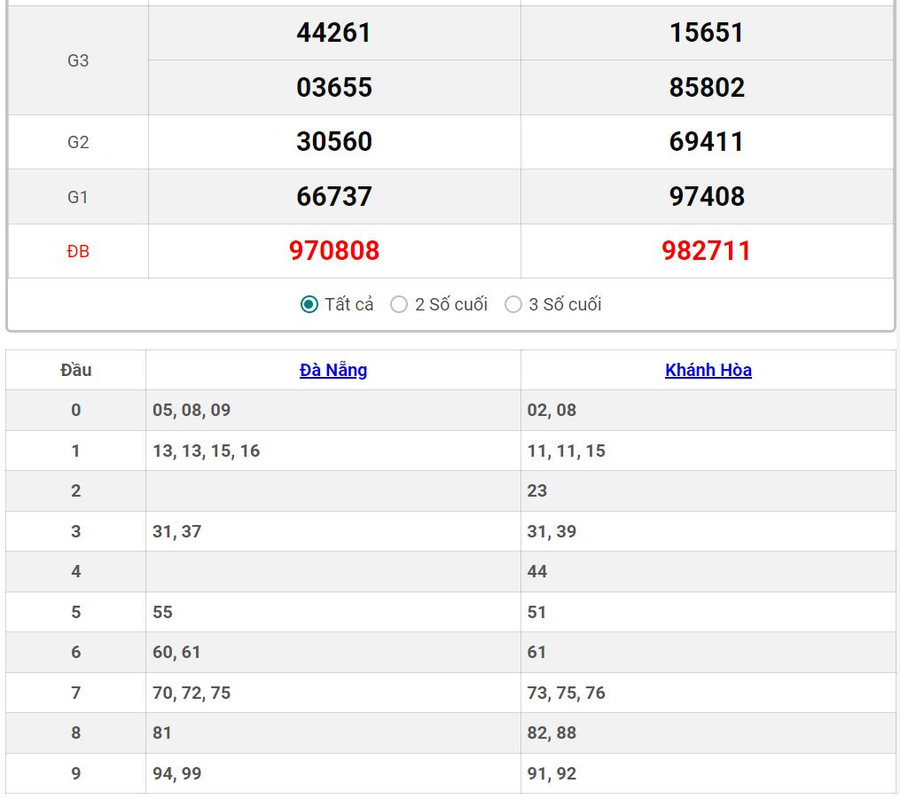
Task: Click the G2 number 30560
Action: (334, 142)
